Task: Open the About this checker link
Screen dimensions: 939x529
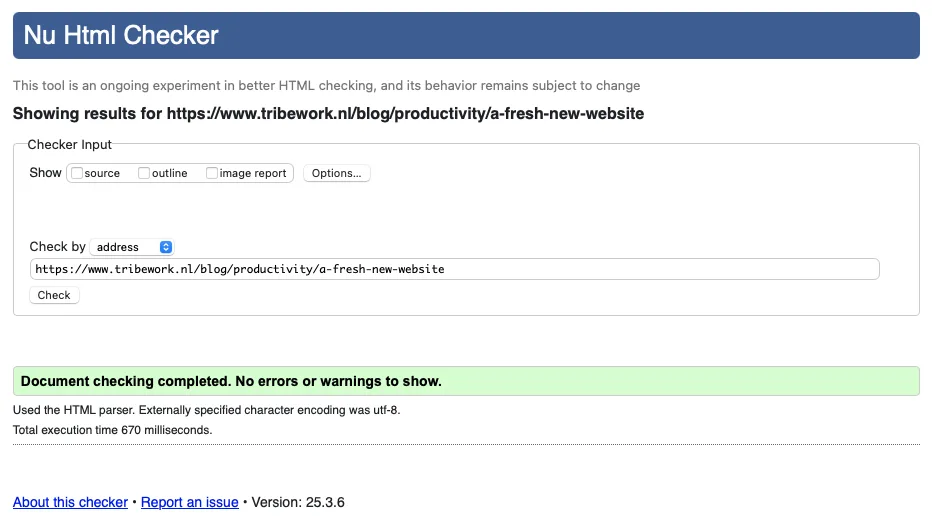Action: pyautogui.click(x=71, y=502)
